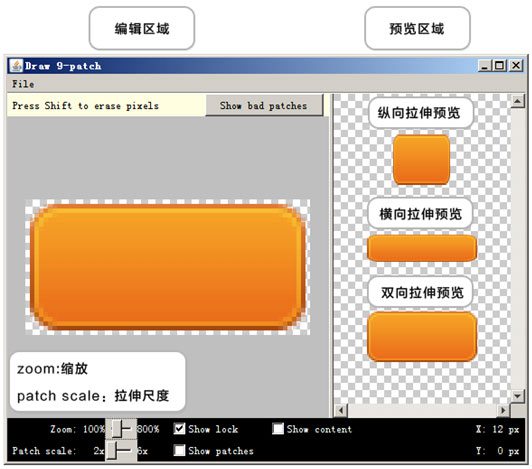The image size is (532, 469).
Task: Click the Patch scale slider handle
Action: pyautogui.click(x=112, y=451)
